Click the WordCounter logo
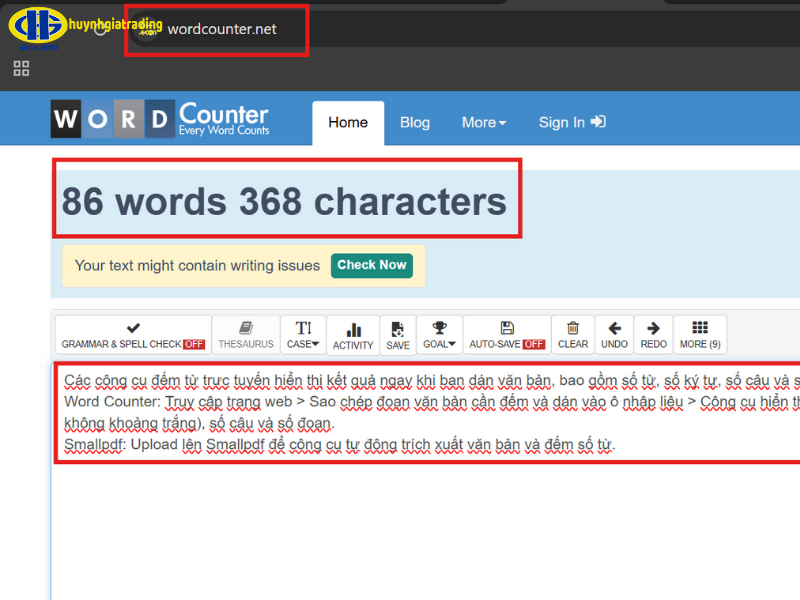Viewport: 800px width, 600px height. coord(160,119)
